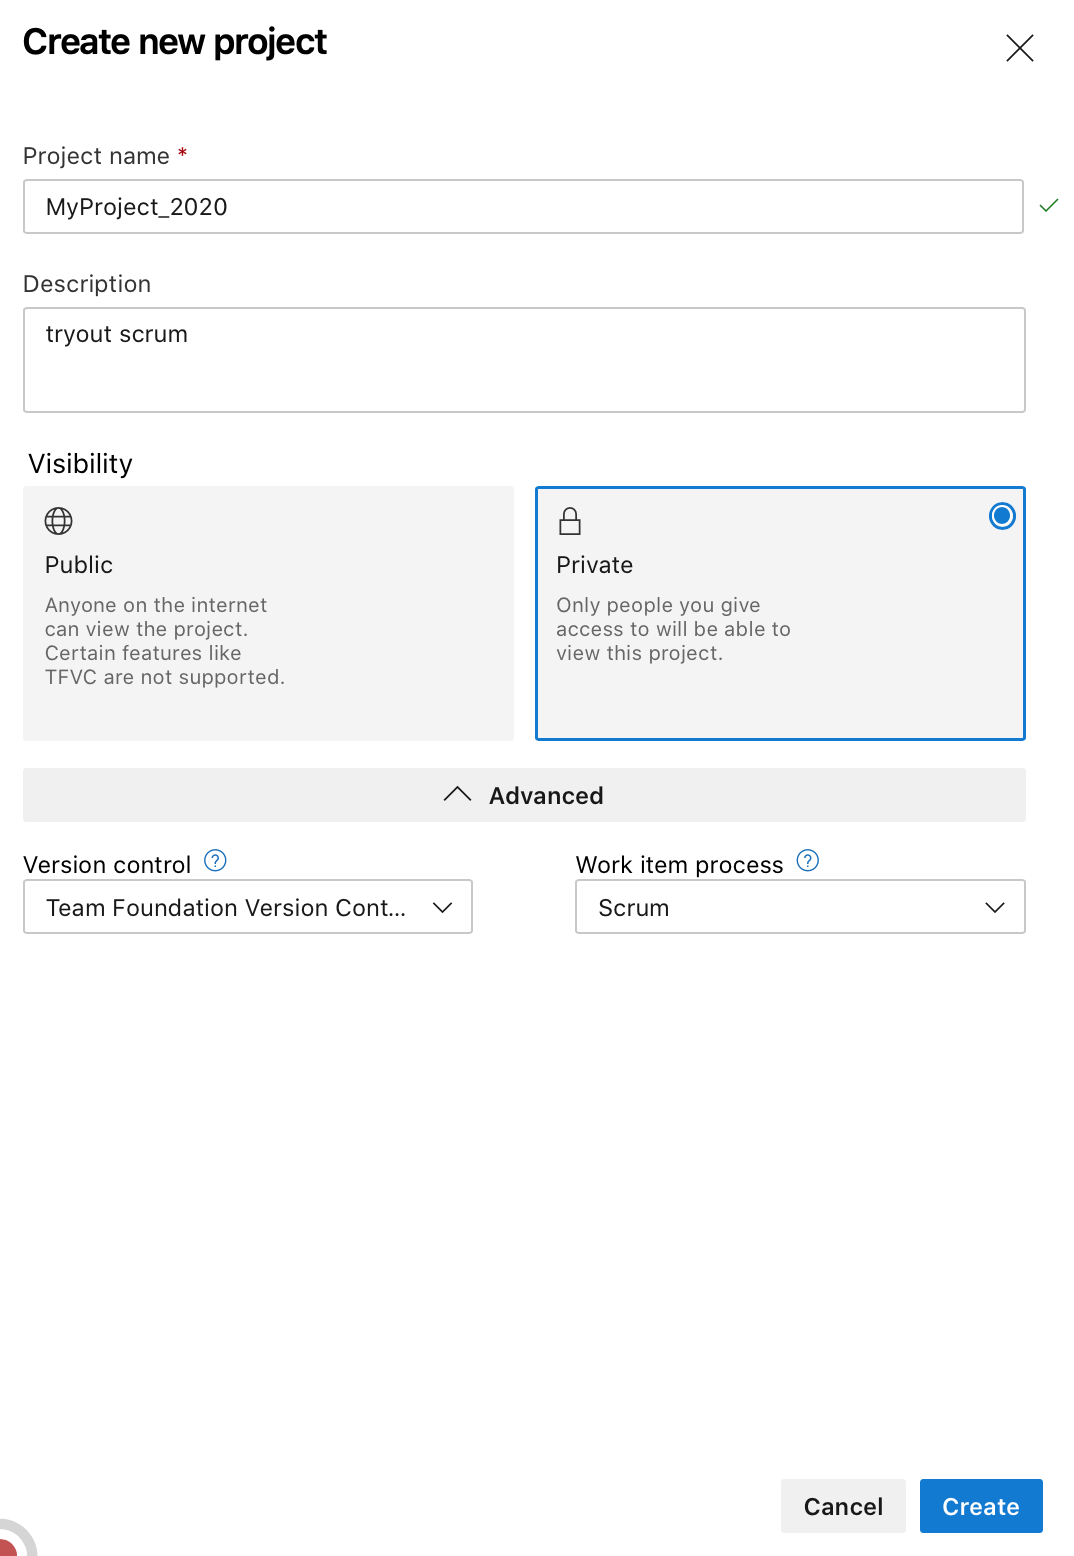
Task: Click the Visibility section heading
Action: point(81,464)
